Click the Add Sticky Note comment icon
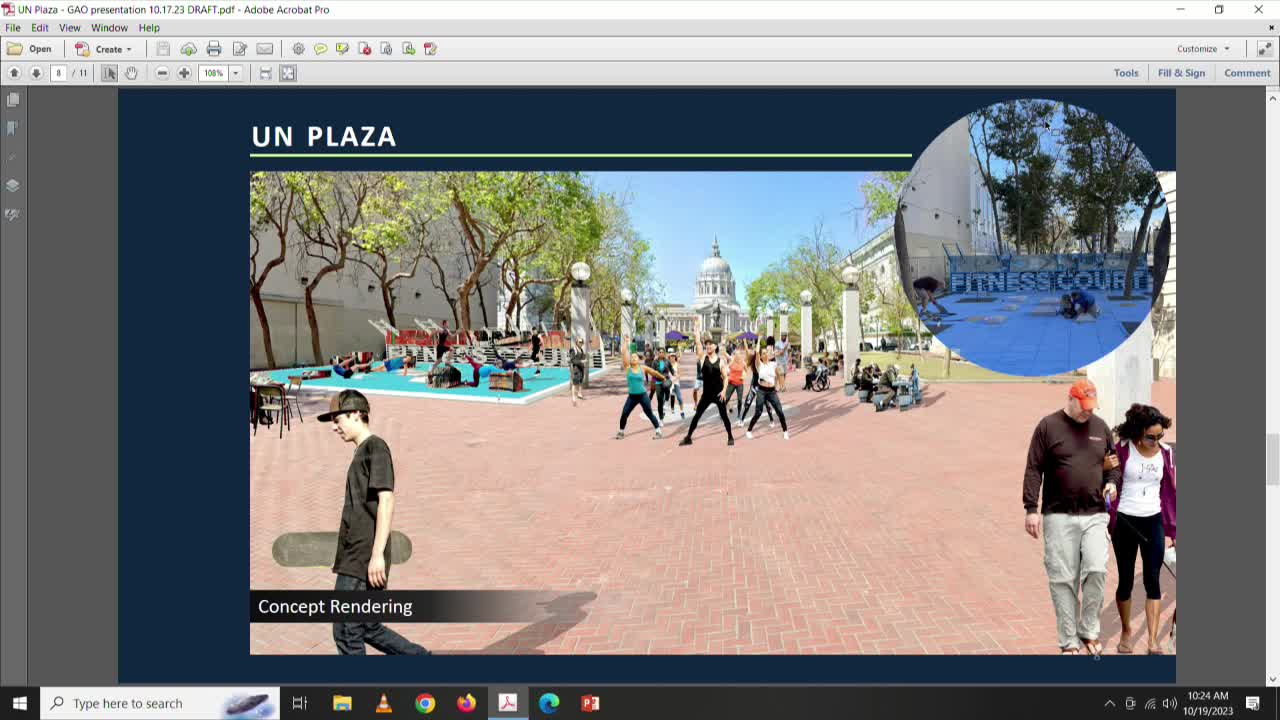Viewport: 1280px width, 720px height. [x=320, y=48]
